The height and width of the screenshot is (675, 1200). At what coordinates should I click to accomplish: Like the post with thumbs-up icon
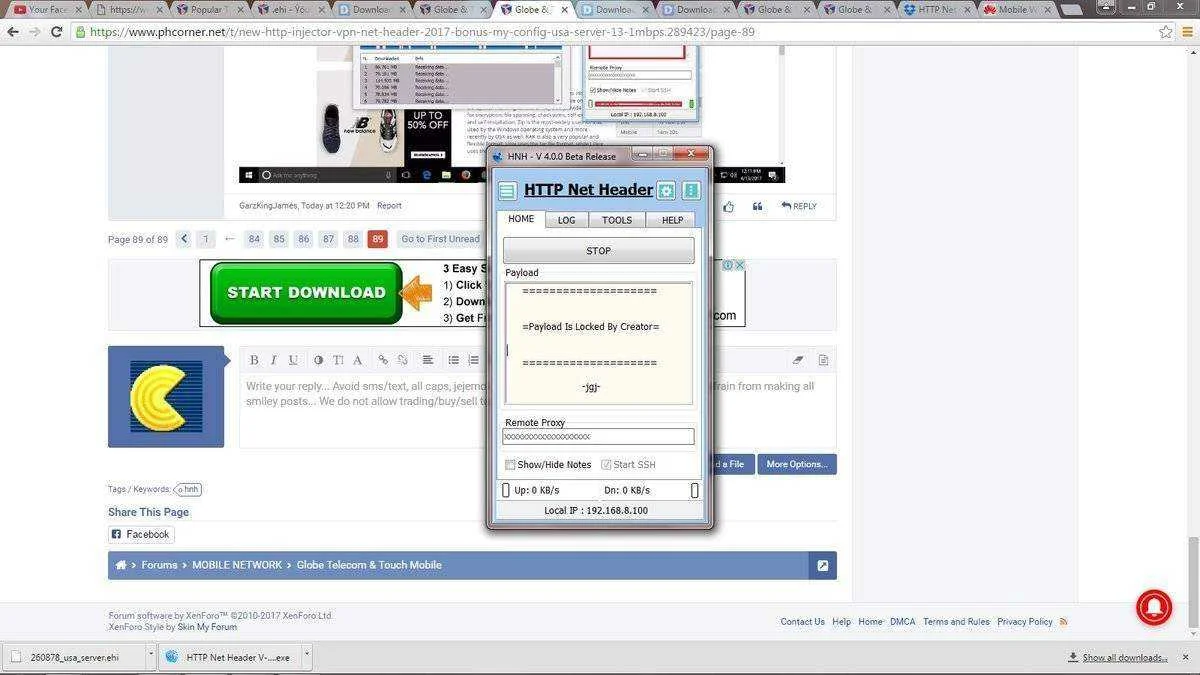(728, 206)
